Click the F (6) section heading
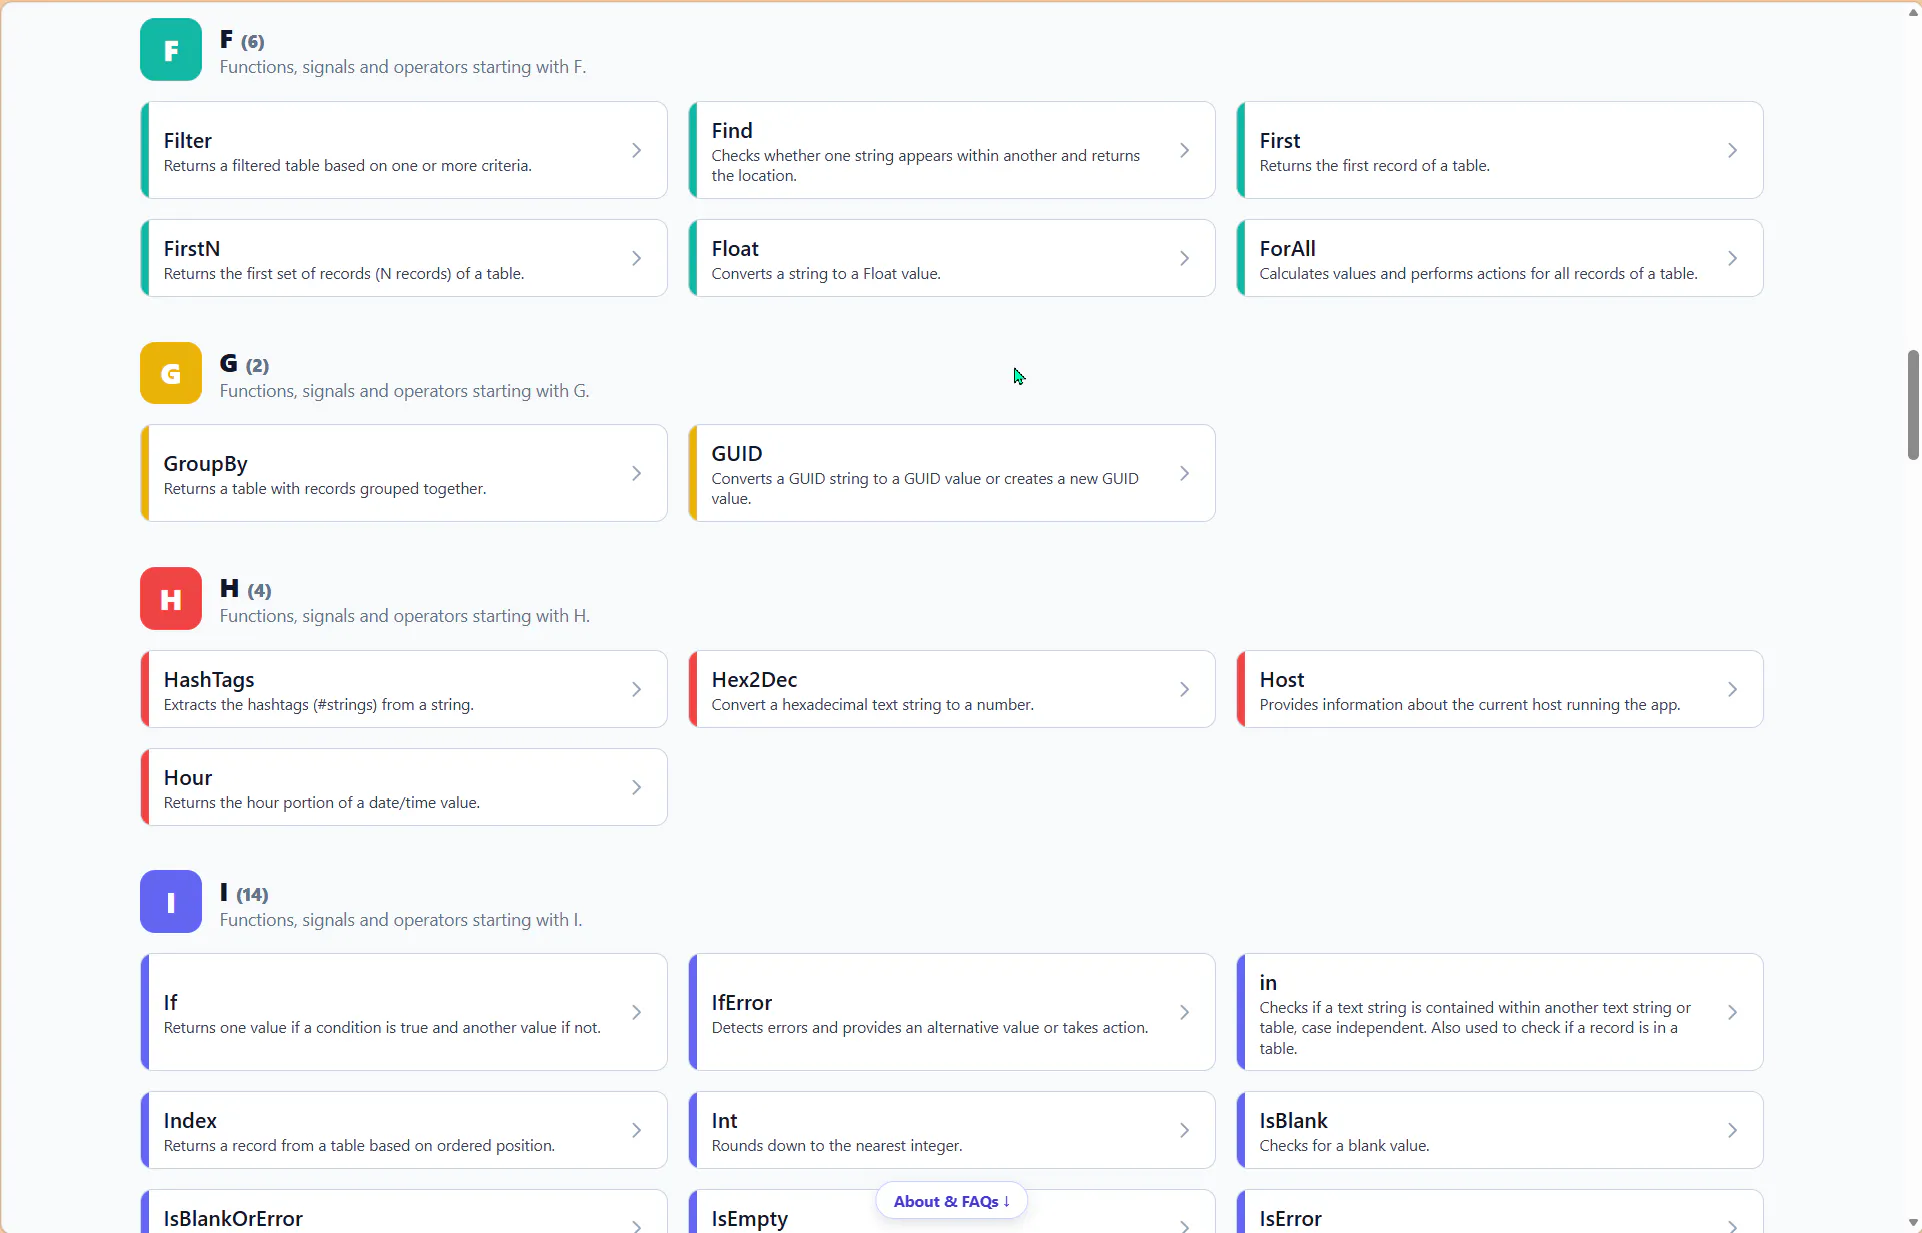The height and width of the screenshot is (1233, 1922). click(x=242, y=40)
